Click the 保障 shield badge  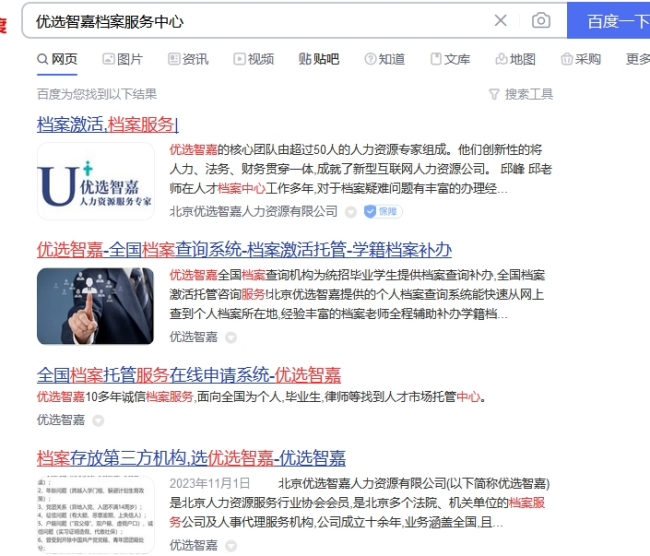[x=383, y=211]
